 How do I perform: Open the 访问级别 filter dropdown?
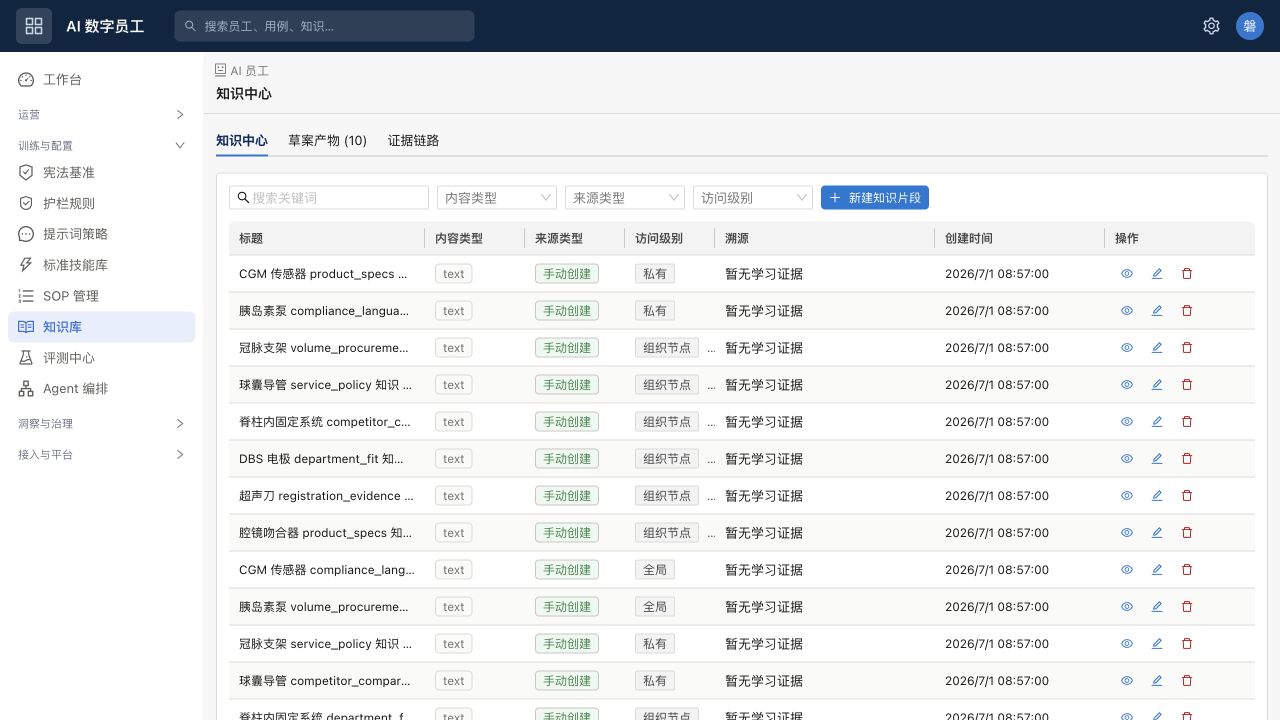click(x=753, y=198)
